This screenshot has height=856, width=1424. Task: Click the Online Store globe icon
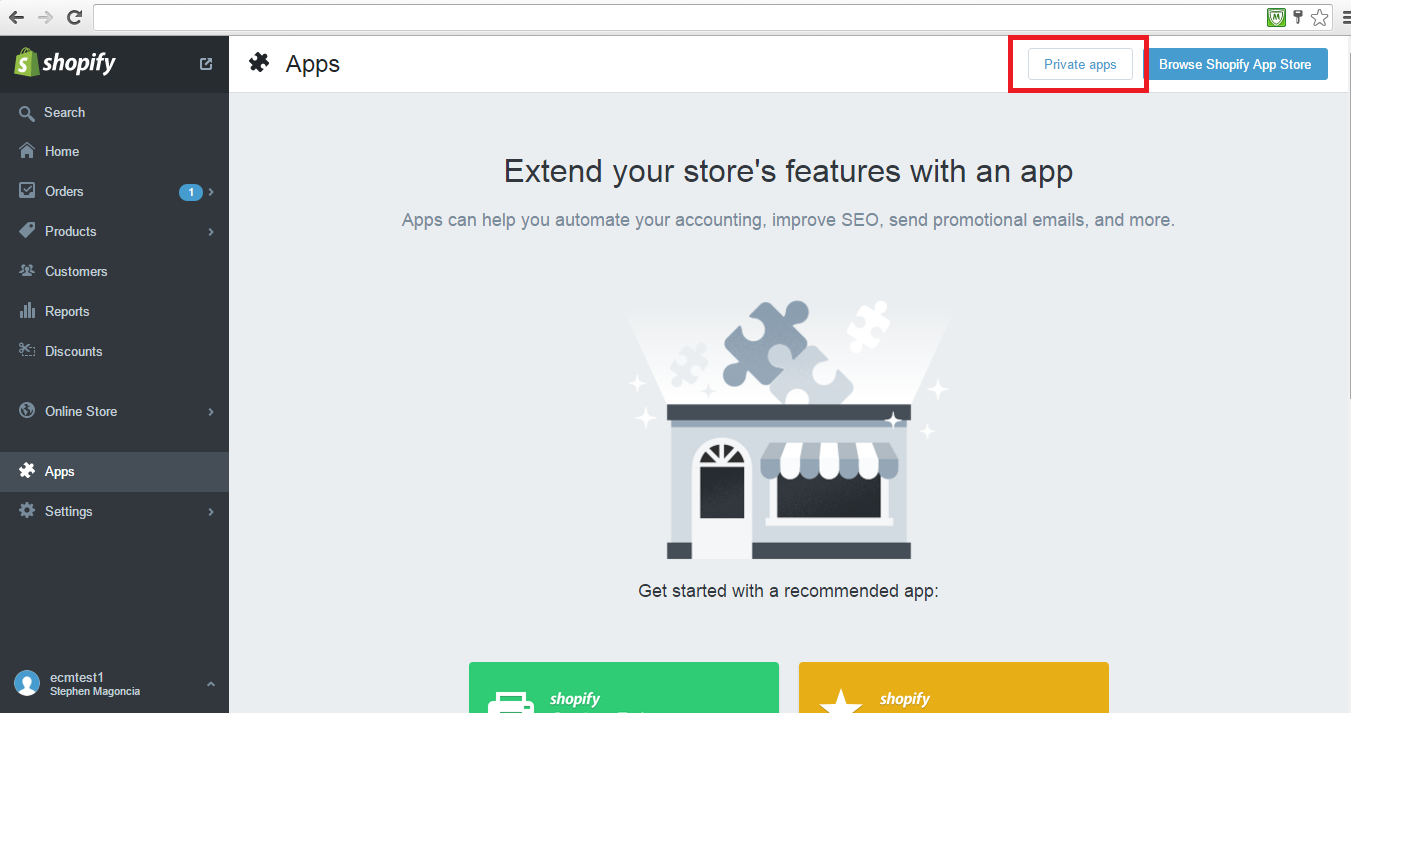[27, 410]
